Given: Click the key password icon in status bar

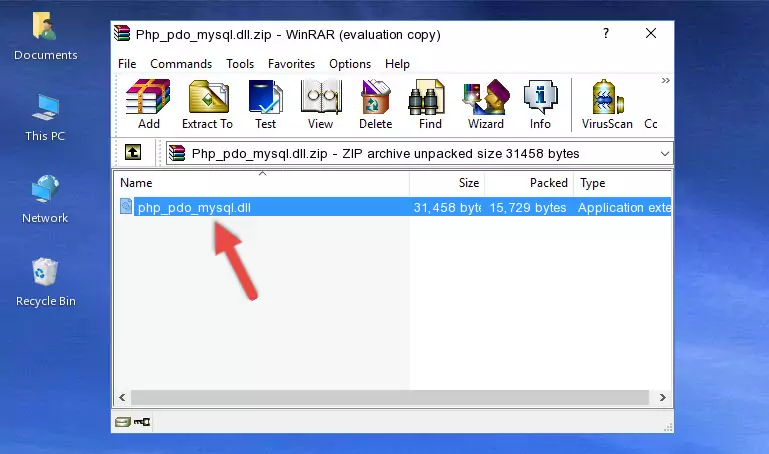Looking at the screenshot, I should [142, 422].
